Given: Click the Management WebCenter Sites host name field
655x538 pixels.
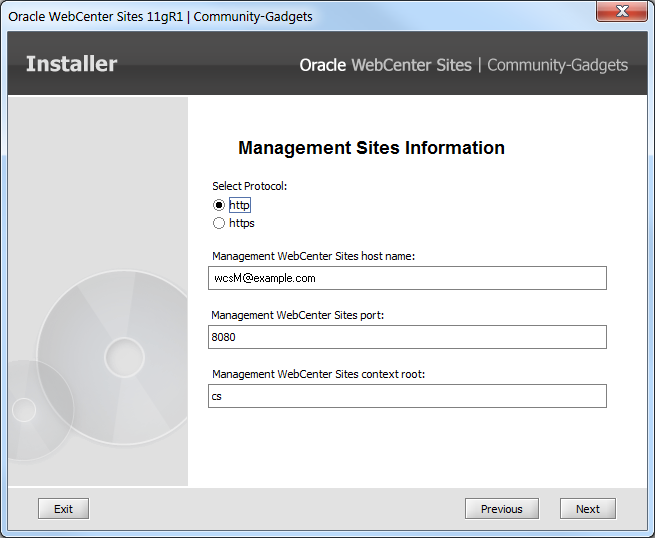Looking at the screenshot, I should point(407,278).
